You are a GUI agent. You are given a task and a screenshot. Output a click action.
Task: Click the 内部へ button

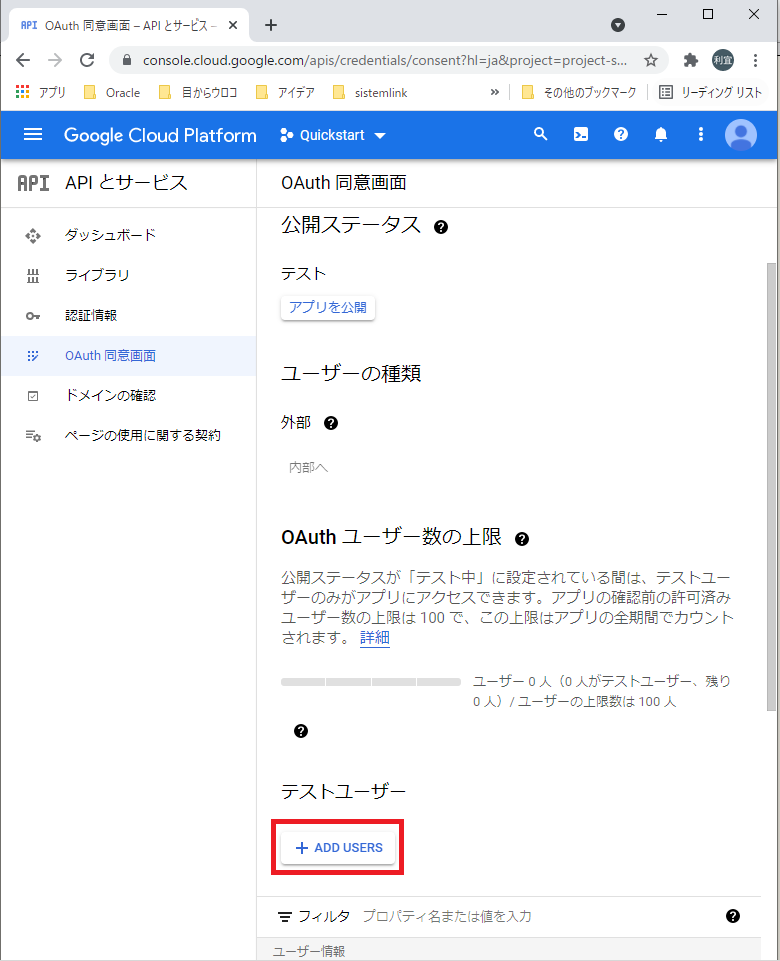[x=309, y=468]
